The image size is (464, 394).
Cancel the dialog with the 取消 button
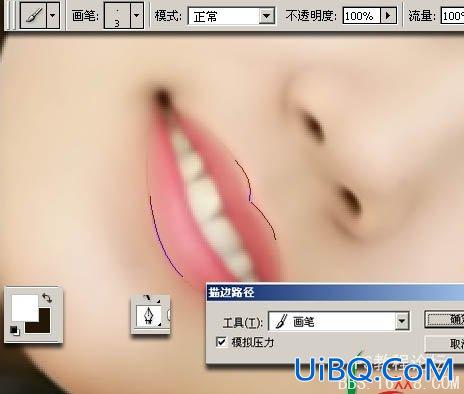point(444,344)
